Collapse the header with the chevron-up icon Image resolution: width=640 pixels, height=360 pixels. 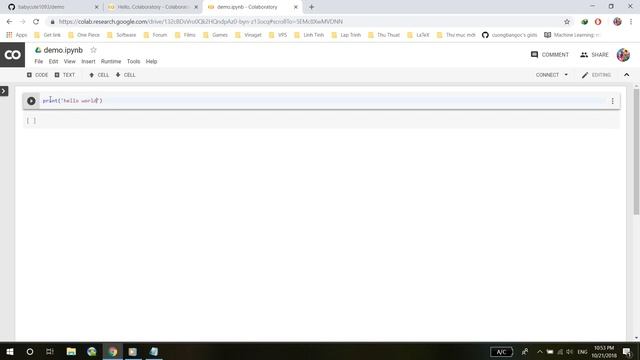tap(627, 75)
